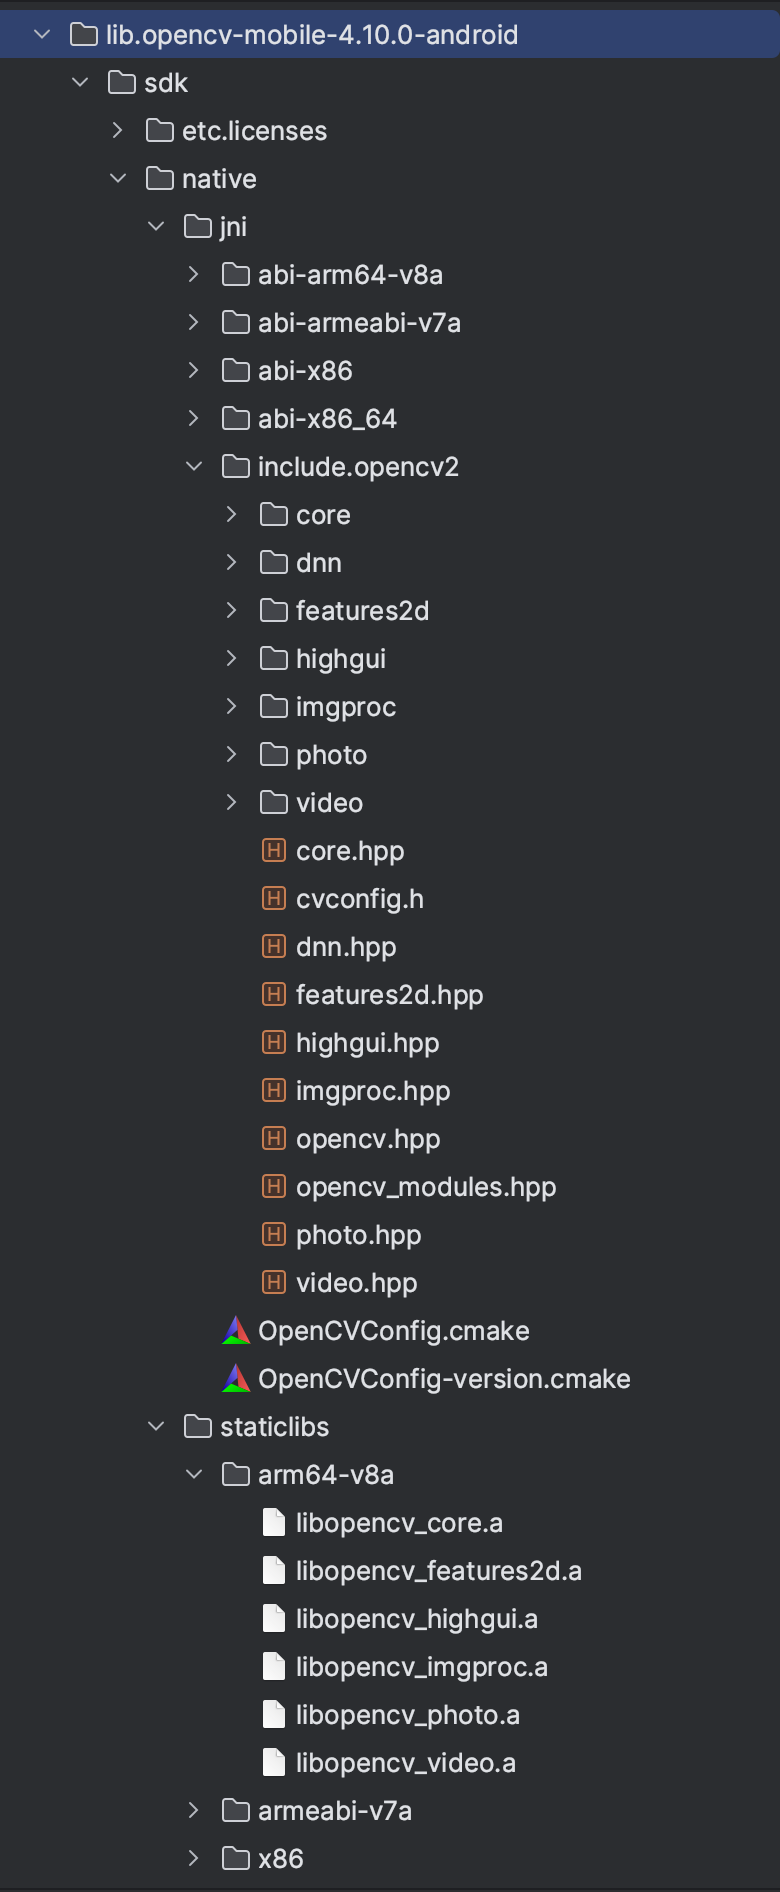780x1892 pixels.
Task: Collapse the include.opencv2 folder
Action: (194, 466)
